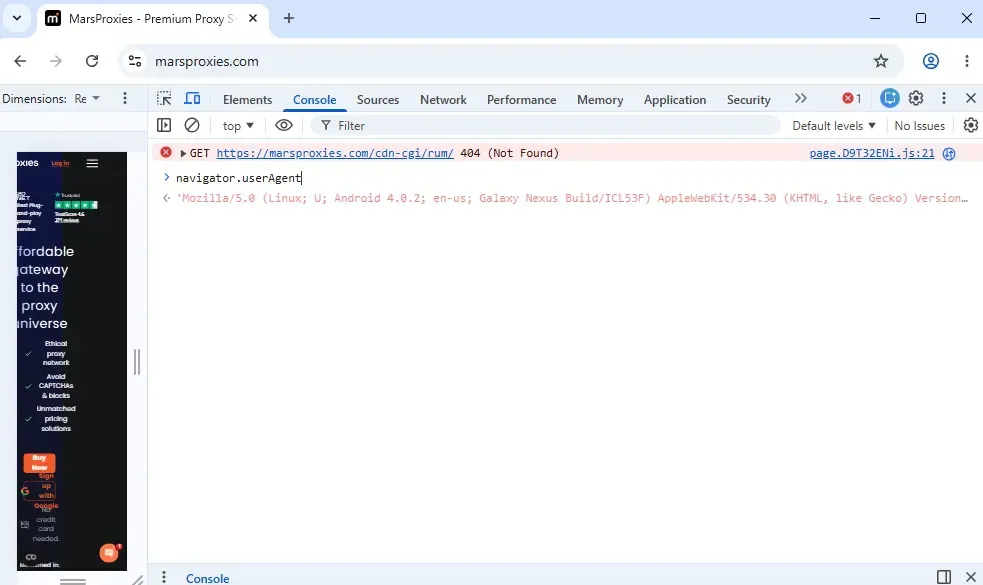Open DevTools customize three-dot menu
Viewport: 983px width, 585px height.
pyautogui.click(x=944, y=98)
